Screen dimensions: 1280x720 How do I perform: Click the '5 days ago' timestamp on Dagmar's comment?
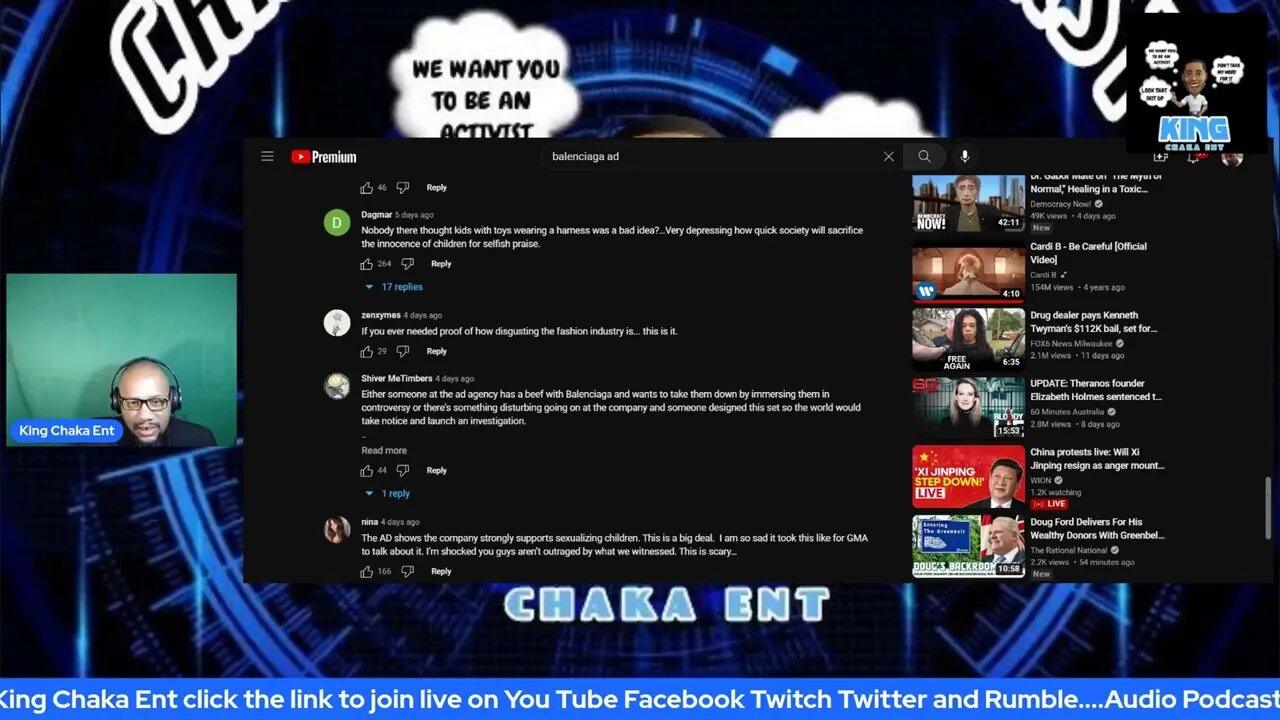coord(414,215)
